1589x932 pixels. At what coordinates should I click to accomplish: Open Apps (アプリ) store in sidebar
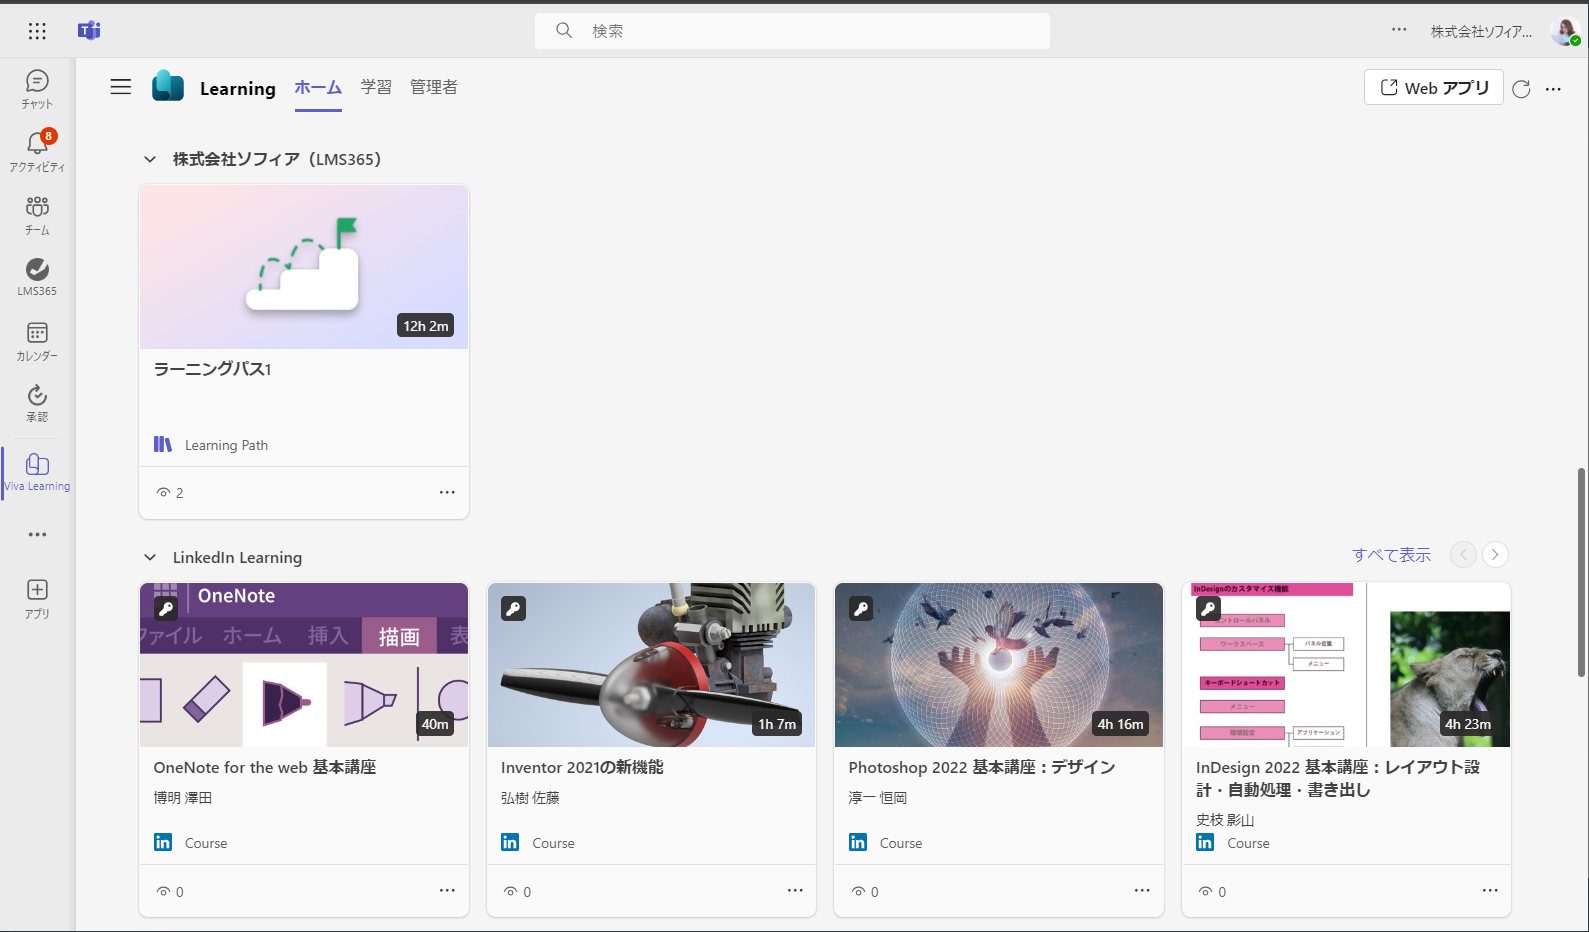(37, 599)
